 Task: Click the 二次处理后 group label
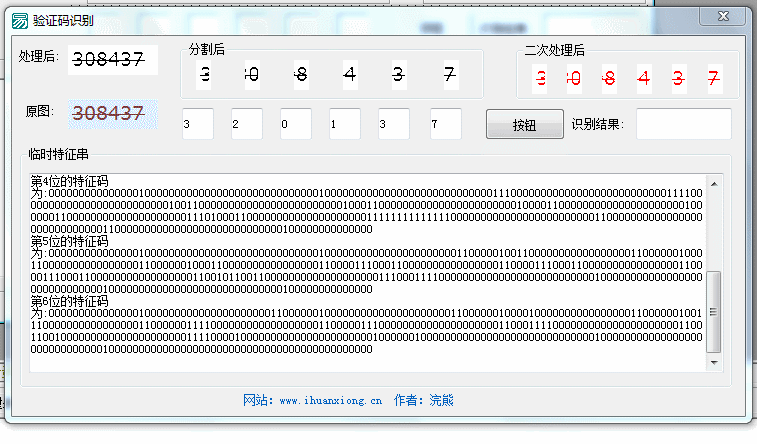tap(555, 50)
